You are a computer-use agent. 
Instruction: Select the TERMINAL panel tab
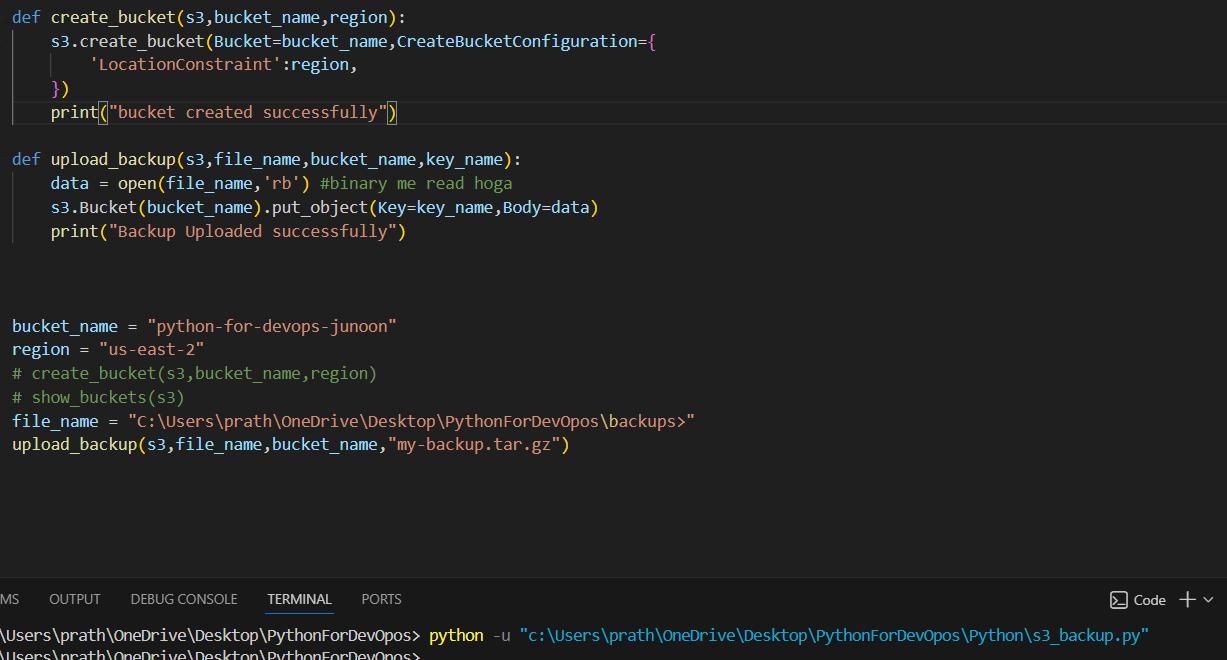click(x=299, y=599)
